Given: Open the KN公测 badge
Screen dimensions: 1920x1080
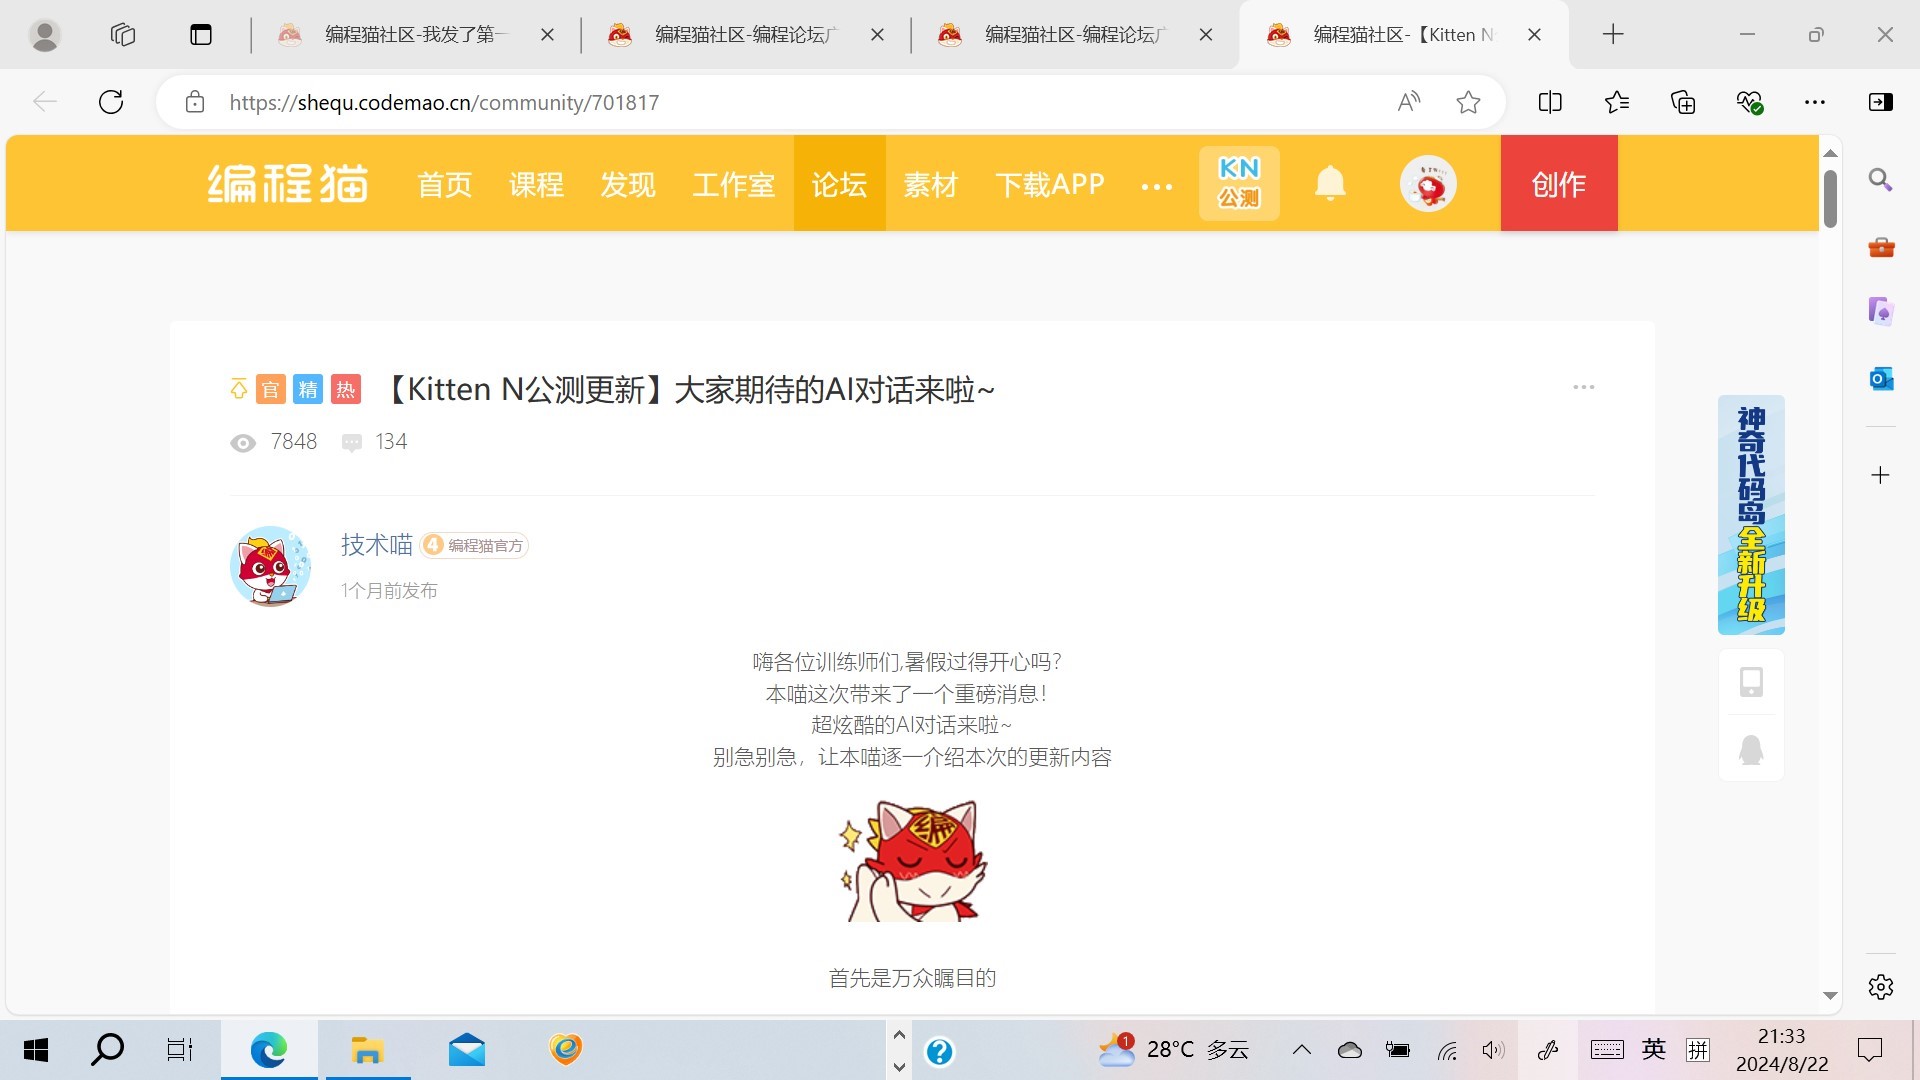Looking at the screenshot, I should point(1239,184).
